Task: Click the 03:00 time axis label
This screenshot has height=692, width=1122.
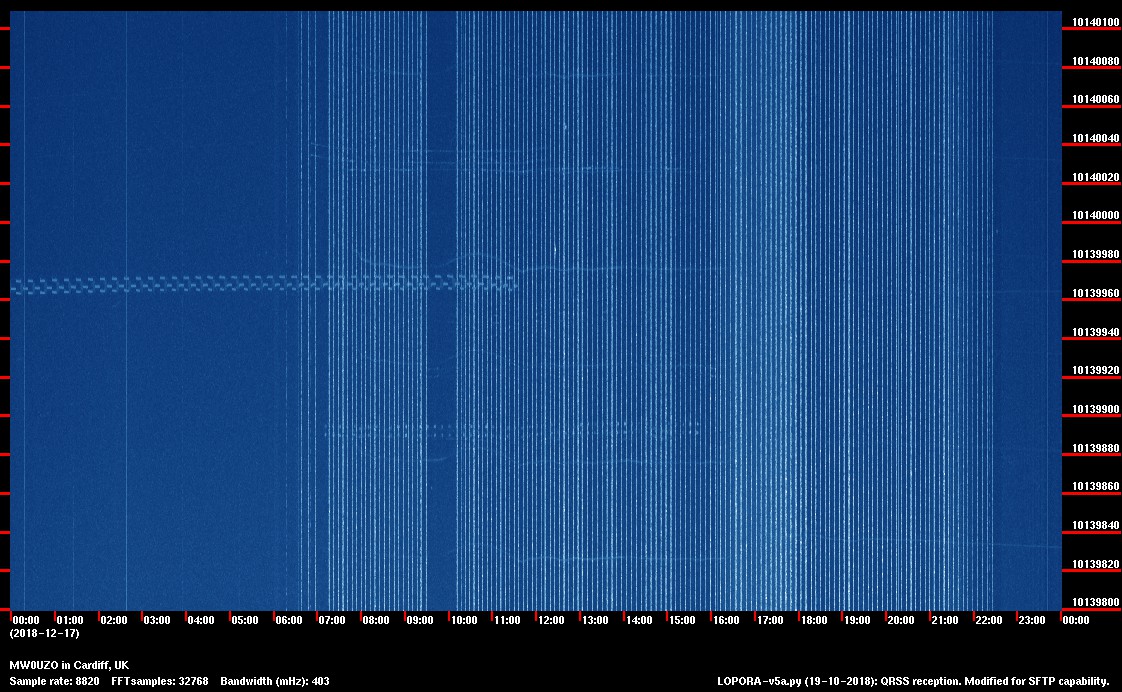Action: point(157,620)
